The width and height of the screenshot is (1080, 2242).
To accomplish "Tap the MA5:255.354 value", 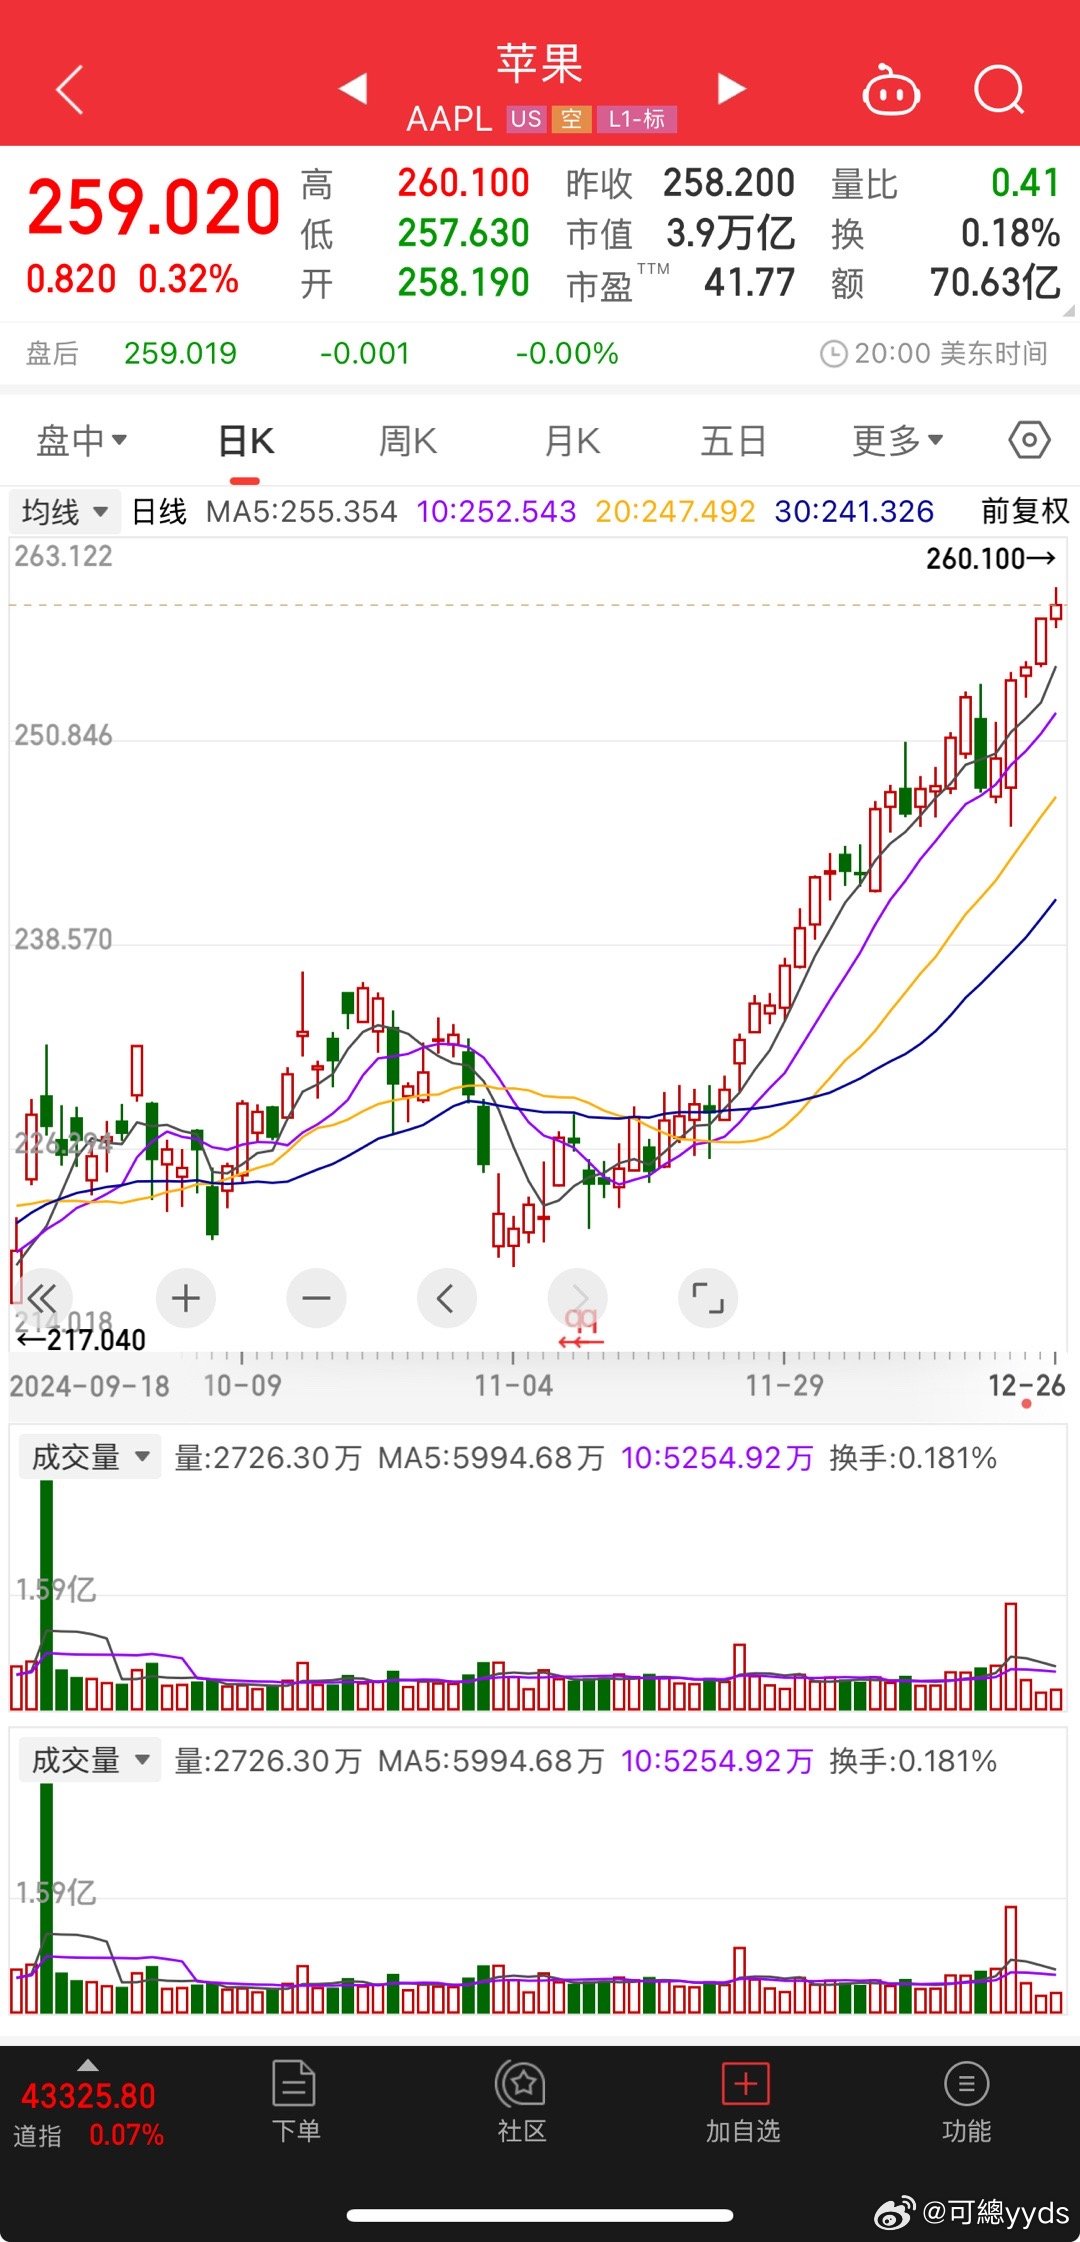I will pos(301,512).
